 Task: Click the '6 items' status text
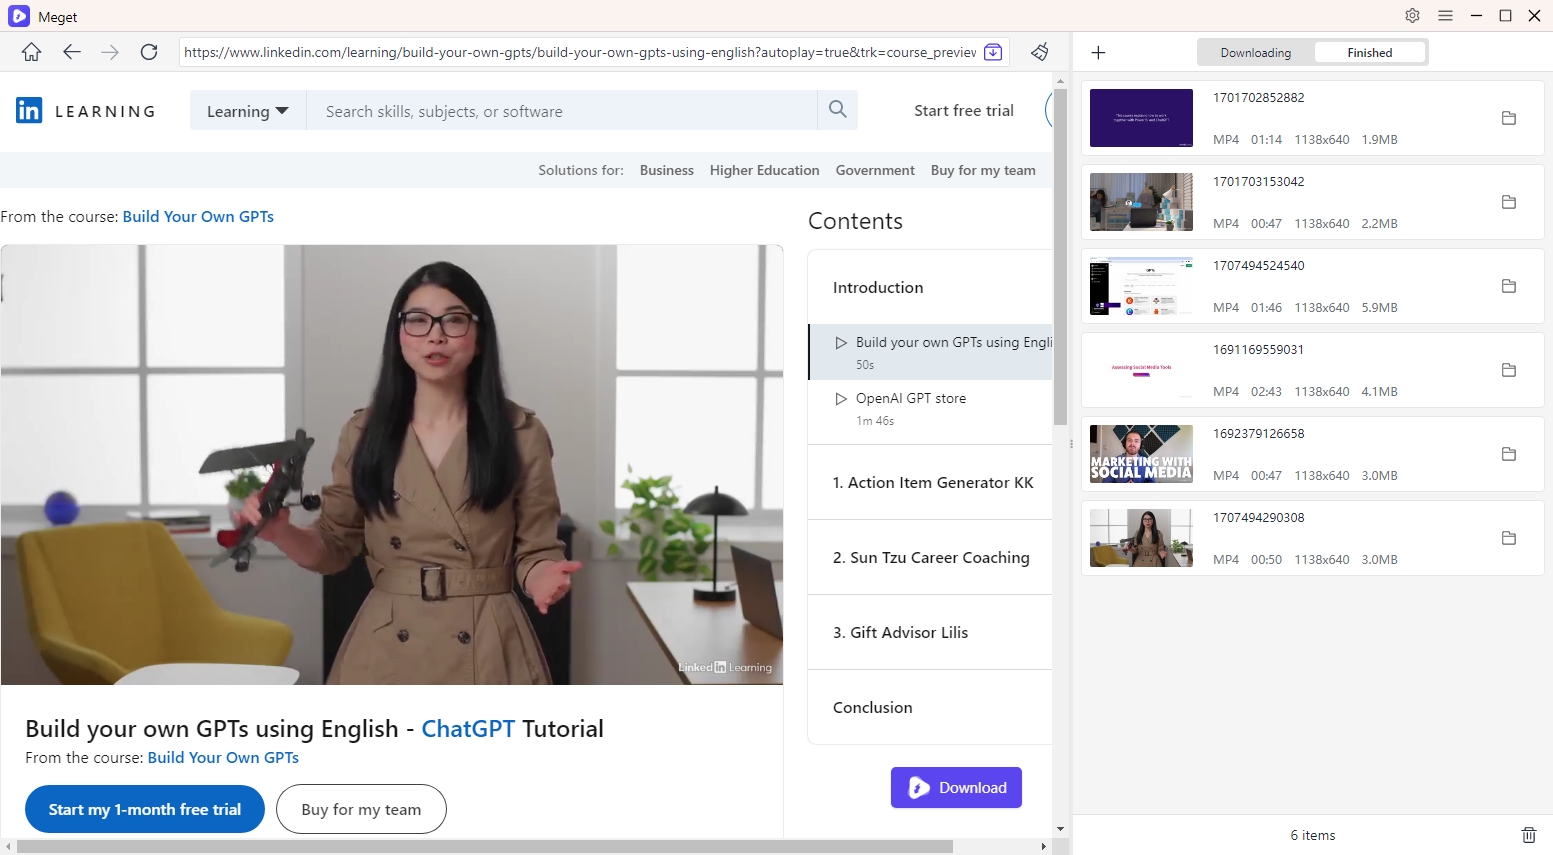click(x=1312, y=835)
